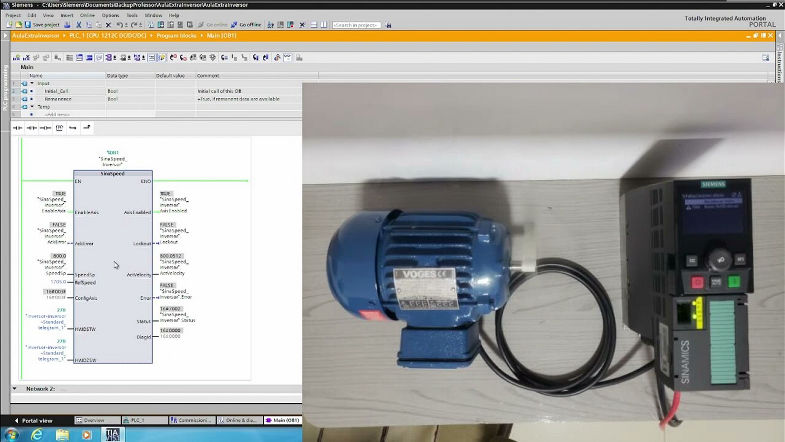
Task: Open the Tools menu
Action: (x=132, y=16)
